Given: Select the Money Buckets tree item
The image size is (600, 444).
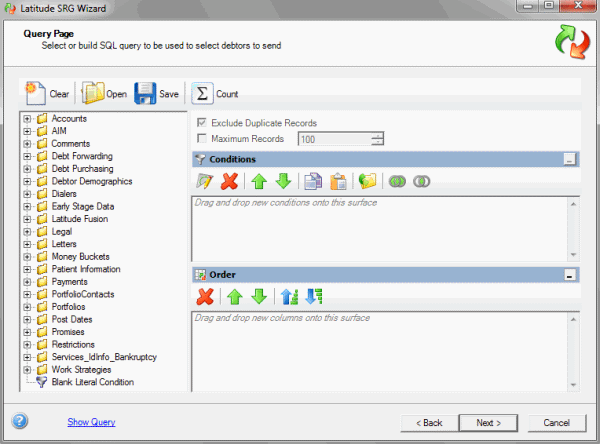Looking at the screenshot, I should 81,256.
